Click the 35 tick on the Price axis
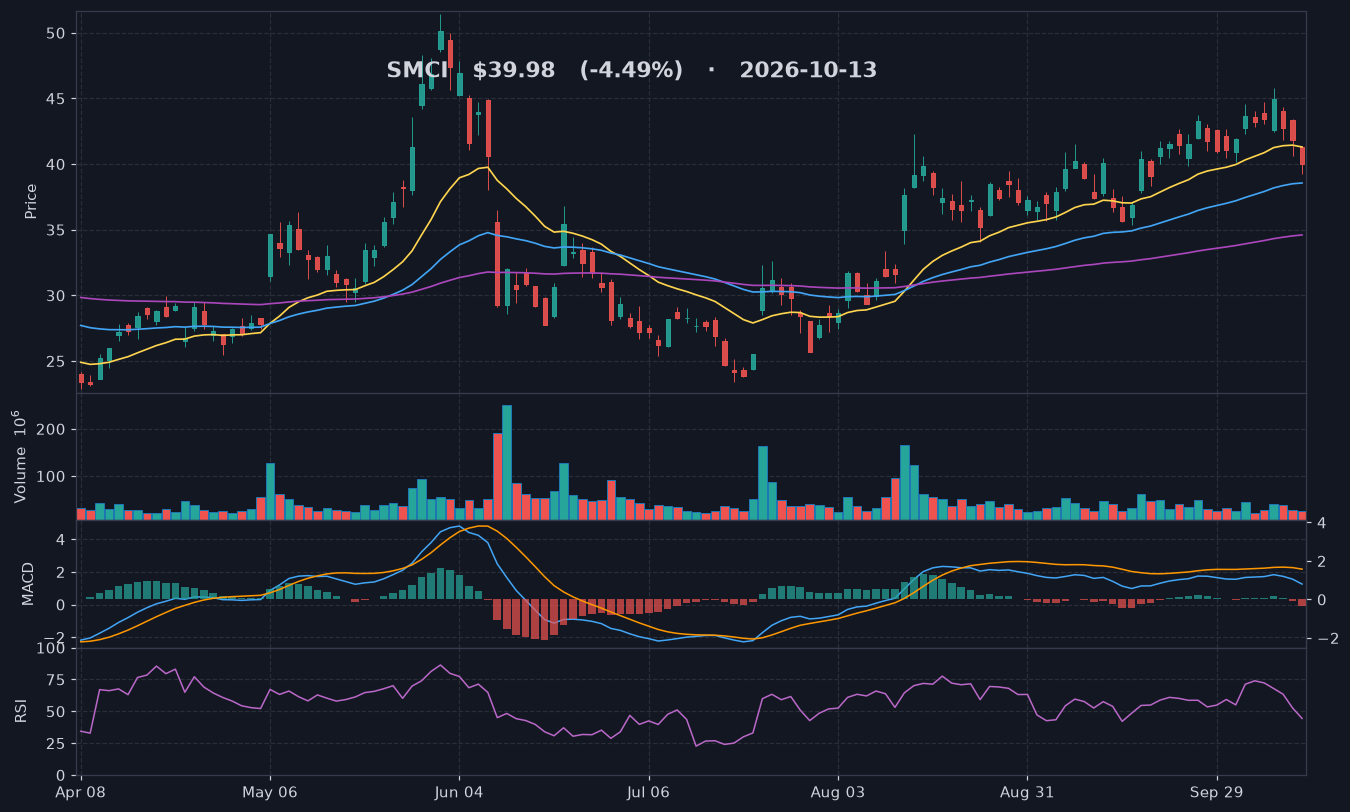Image resolution: width=1350 pixels, height=812 pixels. 56,231
